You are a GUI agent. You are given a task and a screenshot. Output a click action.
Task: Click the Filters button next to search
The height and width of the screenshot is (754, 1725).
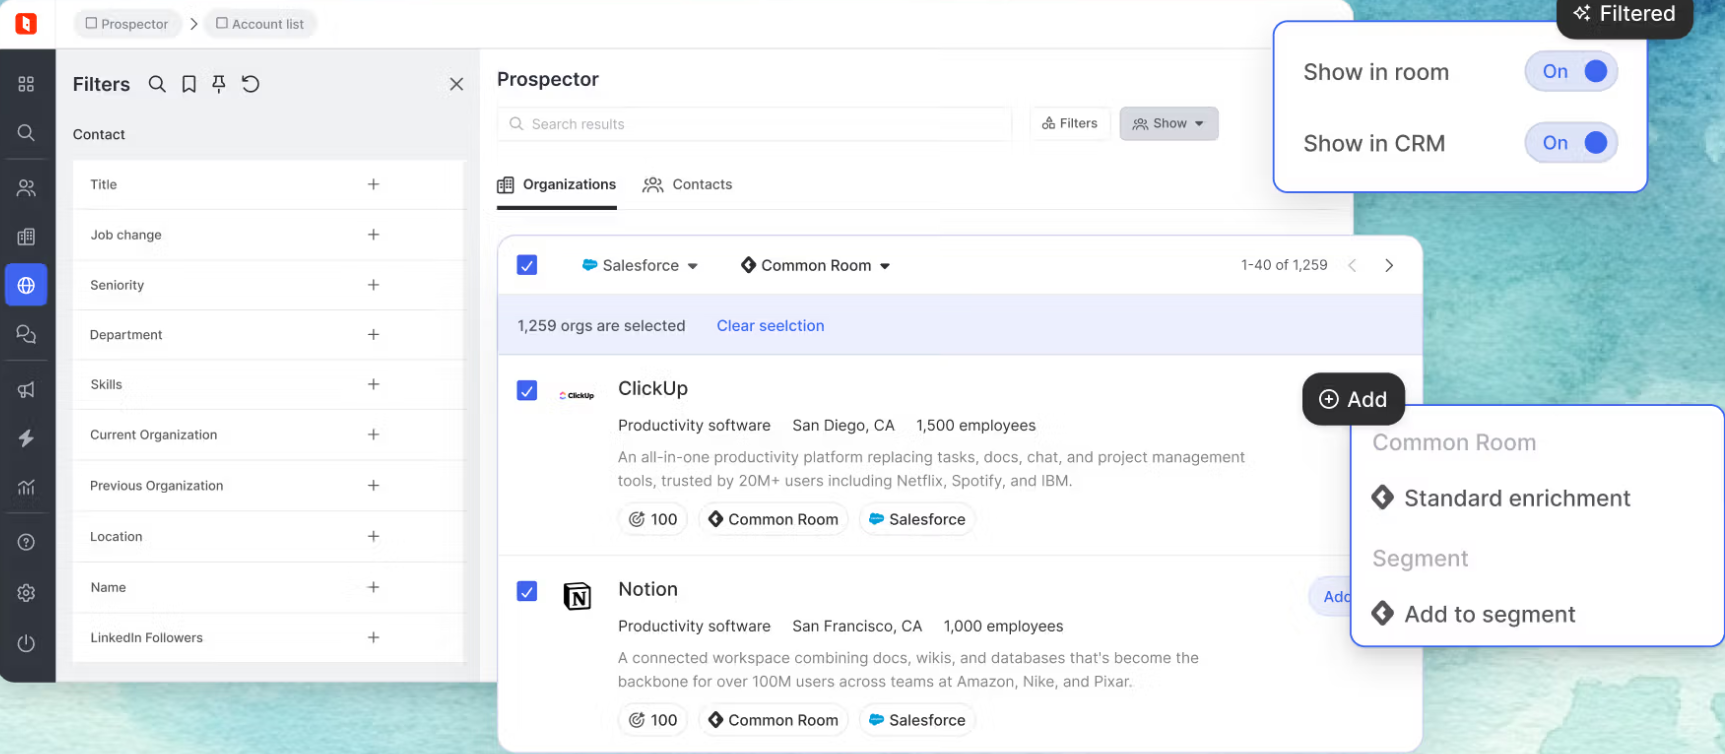pos(1070,123)
